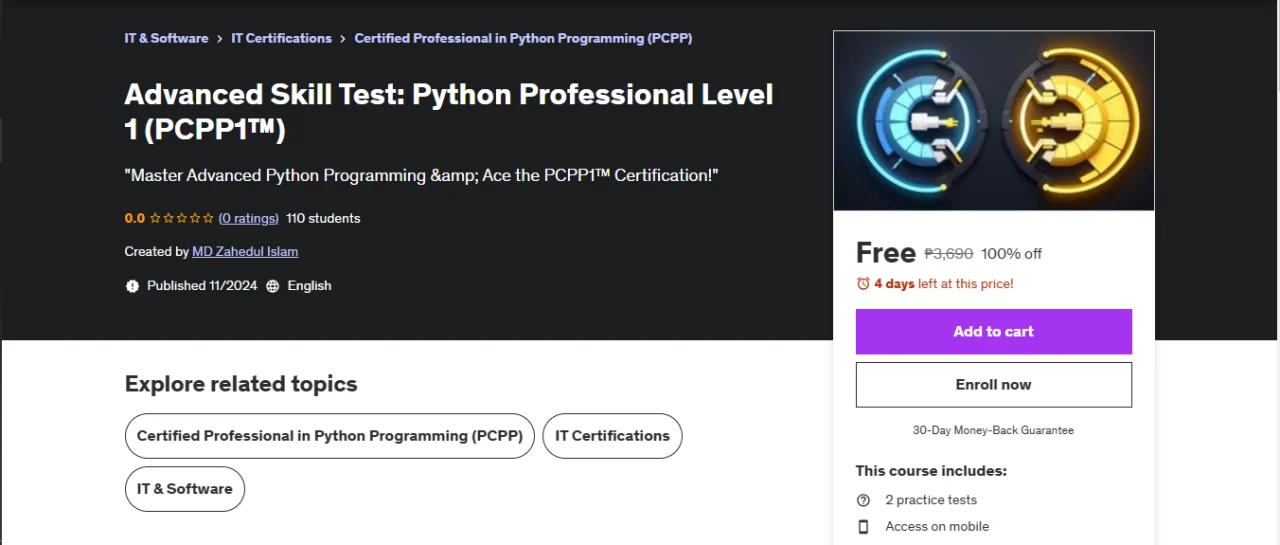Viewport: 1280px width, 545px height.
Task: Click the Add to cart button
Action: (994, 331)
